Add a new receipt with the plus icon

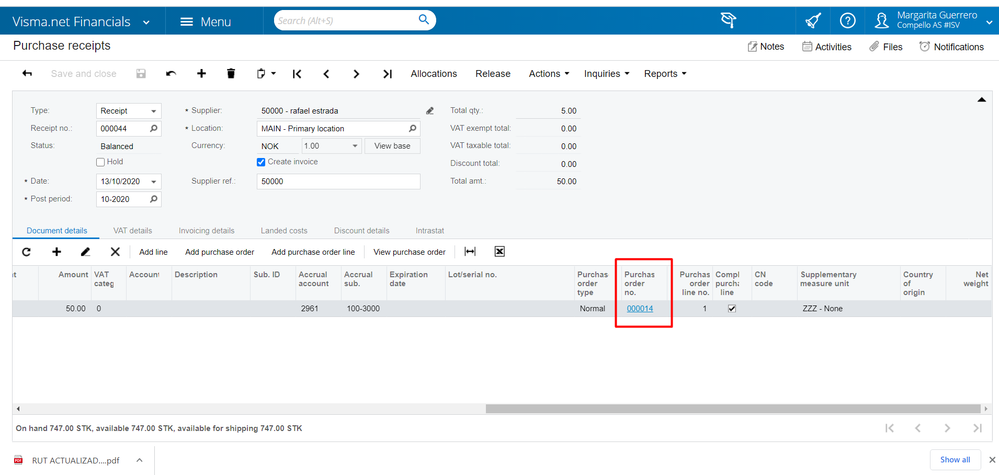click(201, 74)
